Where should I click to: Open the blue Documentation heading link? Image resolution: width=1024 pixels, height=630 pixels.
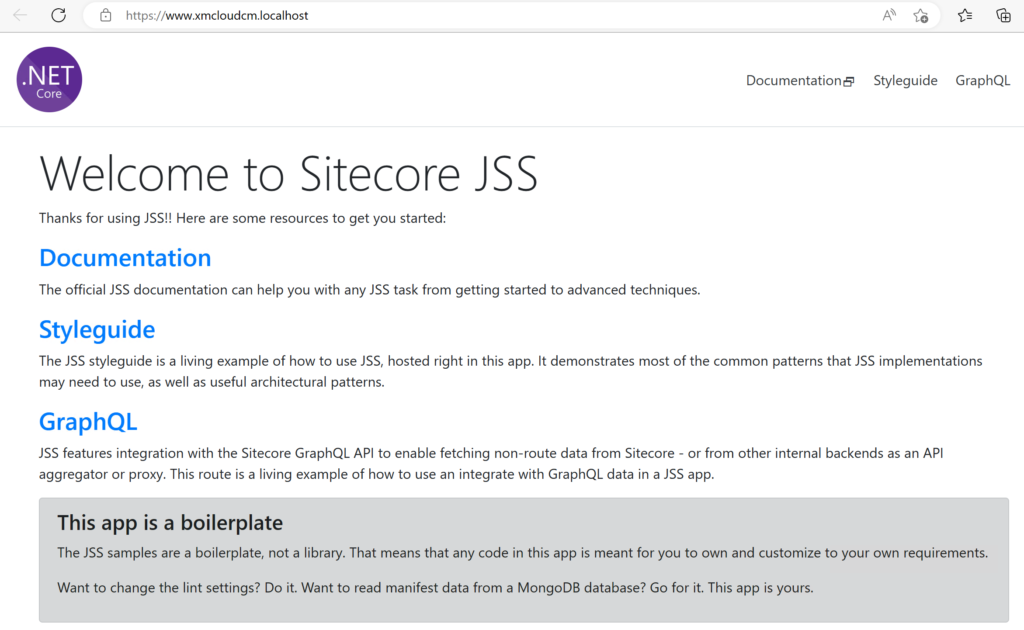click(x=124, y=257)
